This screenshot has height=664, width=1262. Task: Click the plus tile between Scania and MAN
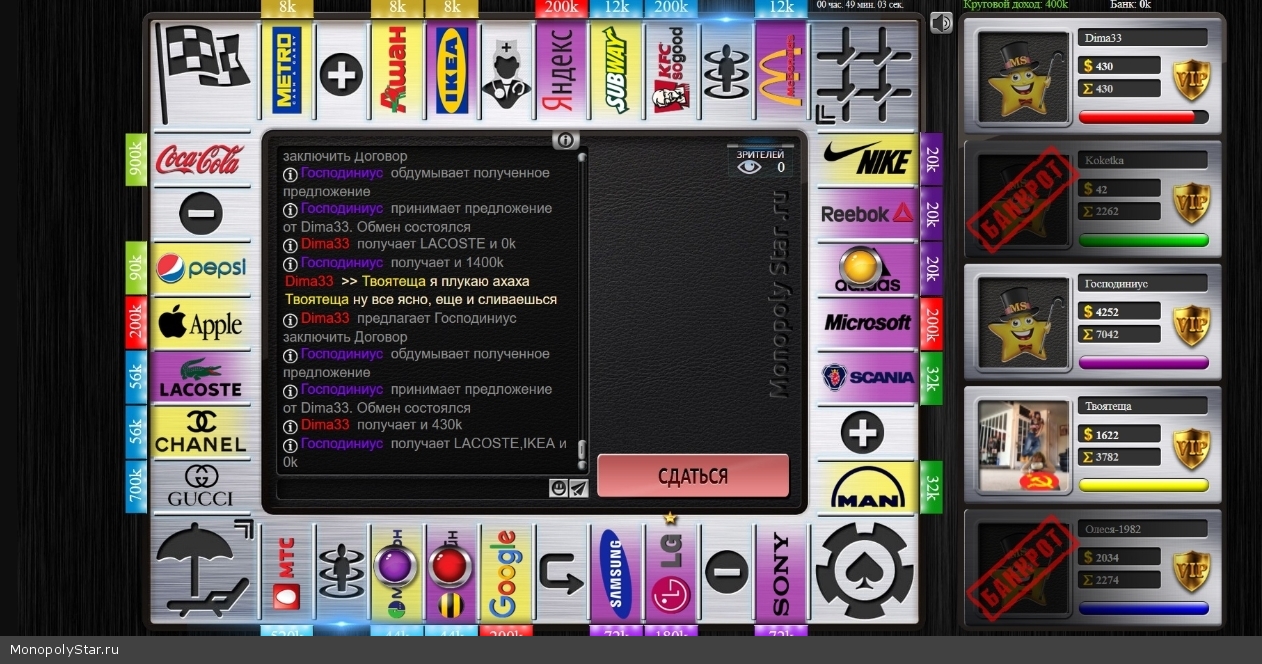point(867,433)
